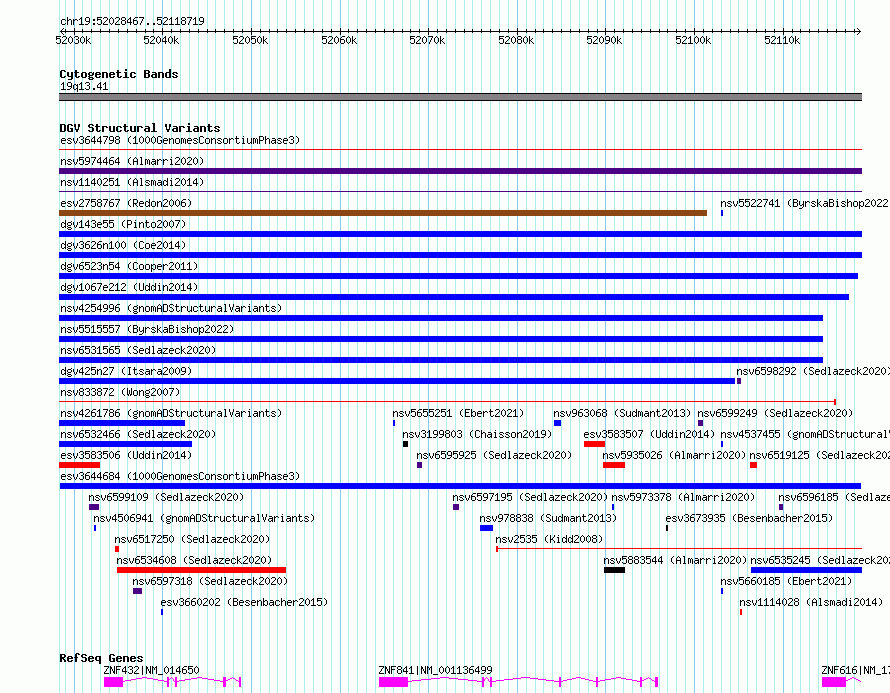Click nsv5515557 ByrskaBishop2022 label
890x693 pixels.
click(147, 329)
